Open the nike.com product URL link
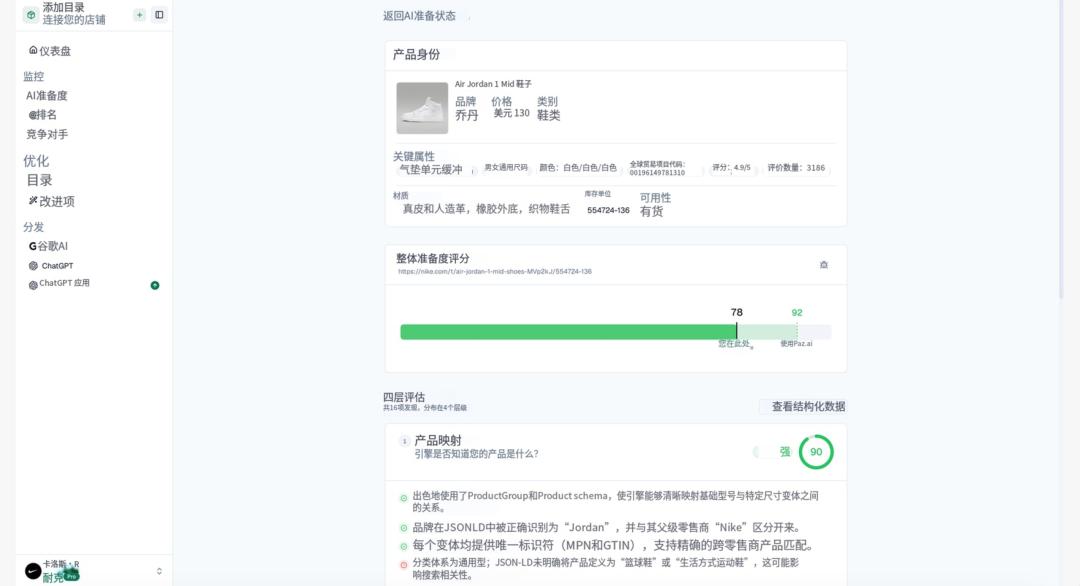The image size is (1080, 586). pyautogui.click(x=495, y=271)
